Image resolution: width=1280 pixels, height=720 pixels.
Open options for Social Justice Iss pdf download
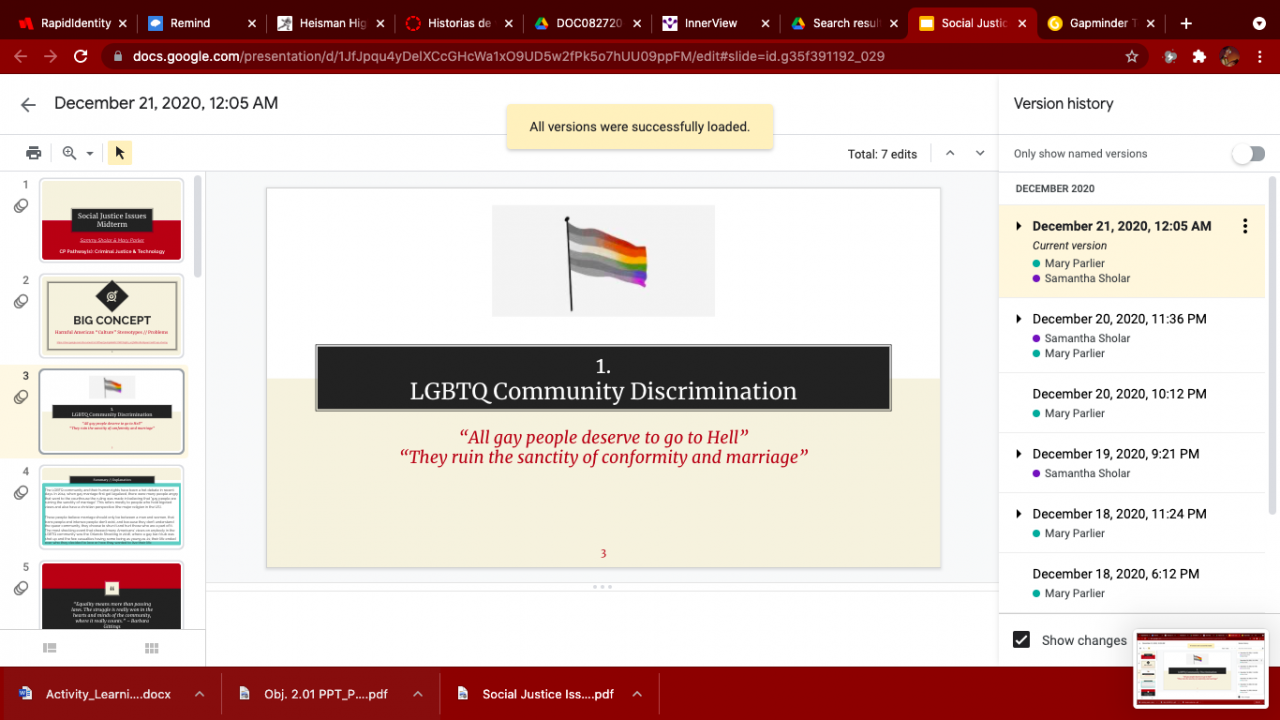[x=636, y=694]
